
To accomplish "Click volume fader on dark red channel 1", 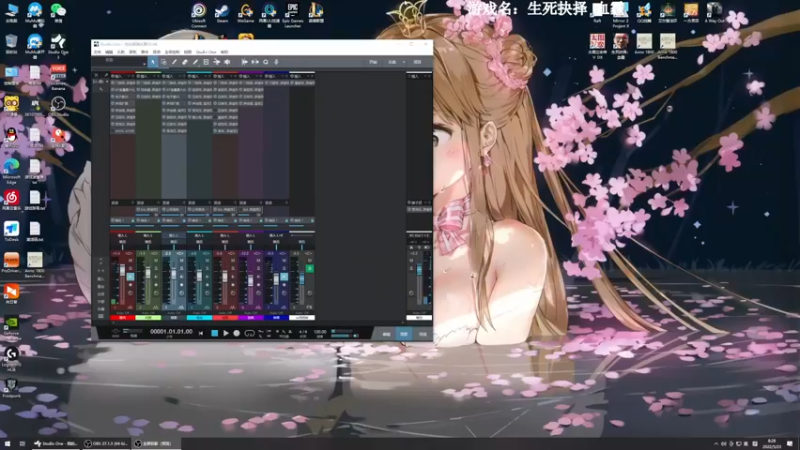I will [122, 271].
